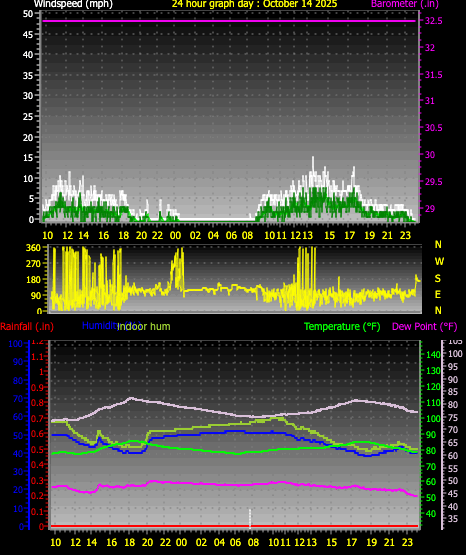Click the 15 windspeed axis value
466x555 pixels.
point(28,158)
